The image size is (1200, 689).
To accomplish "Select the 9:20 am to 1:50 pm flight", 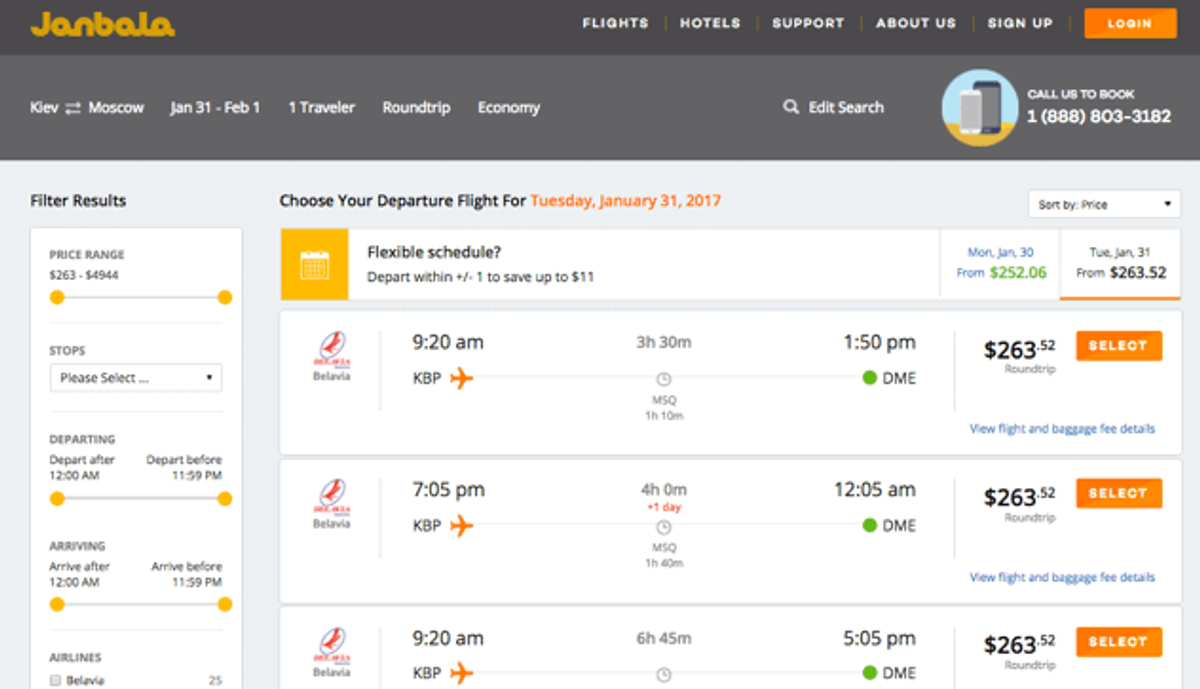I will point(1119,346).
